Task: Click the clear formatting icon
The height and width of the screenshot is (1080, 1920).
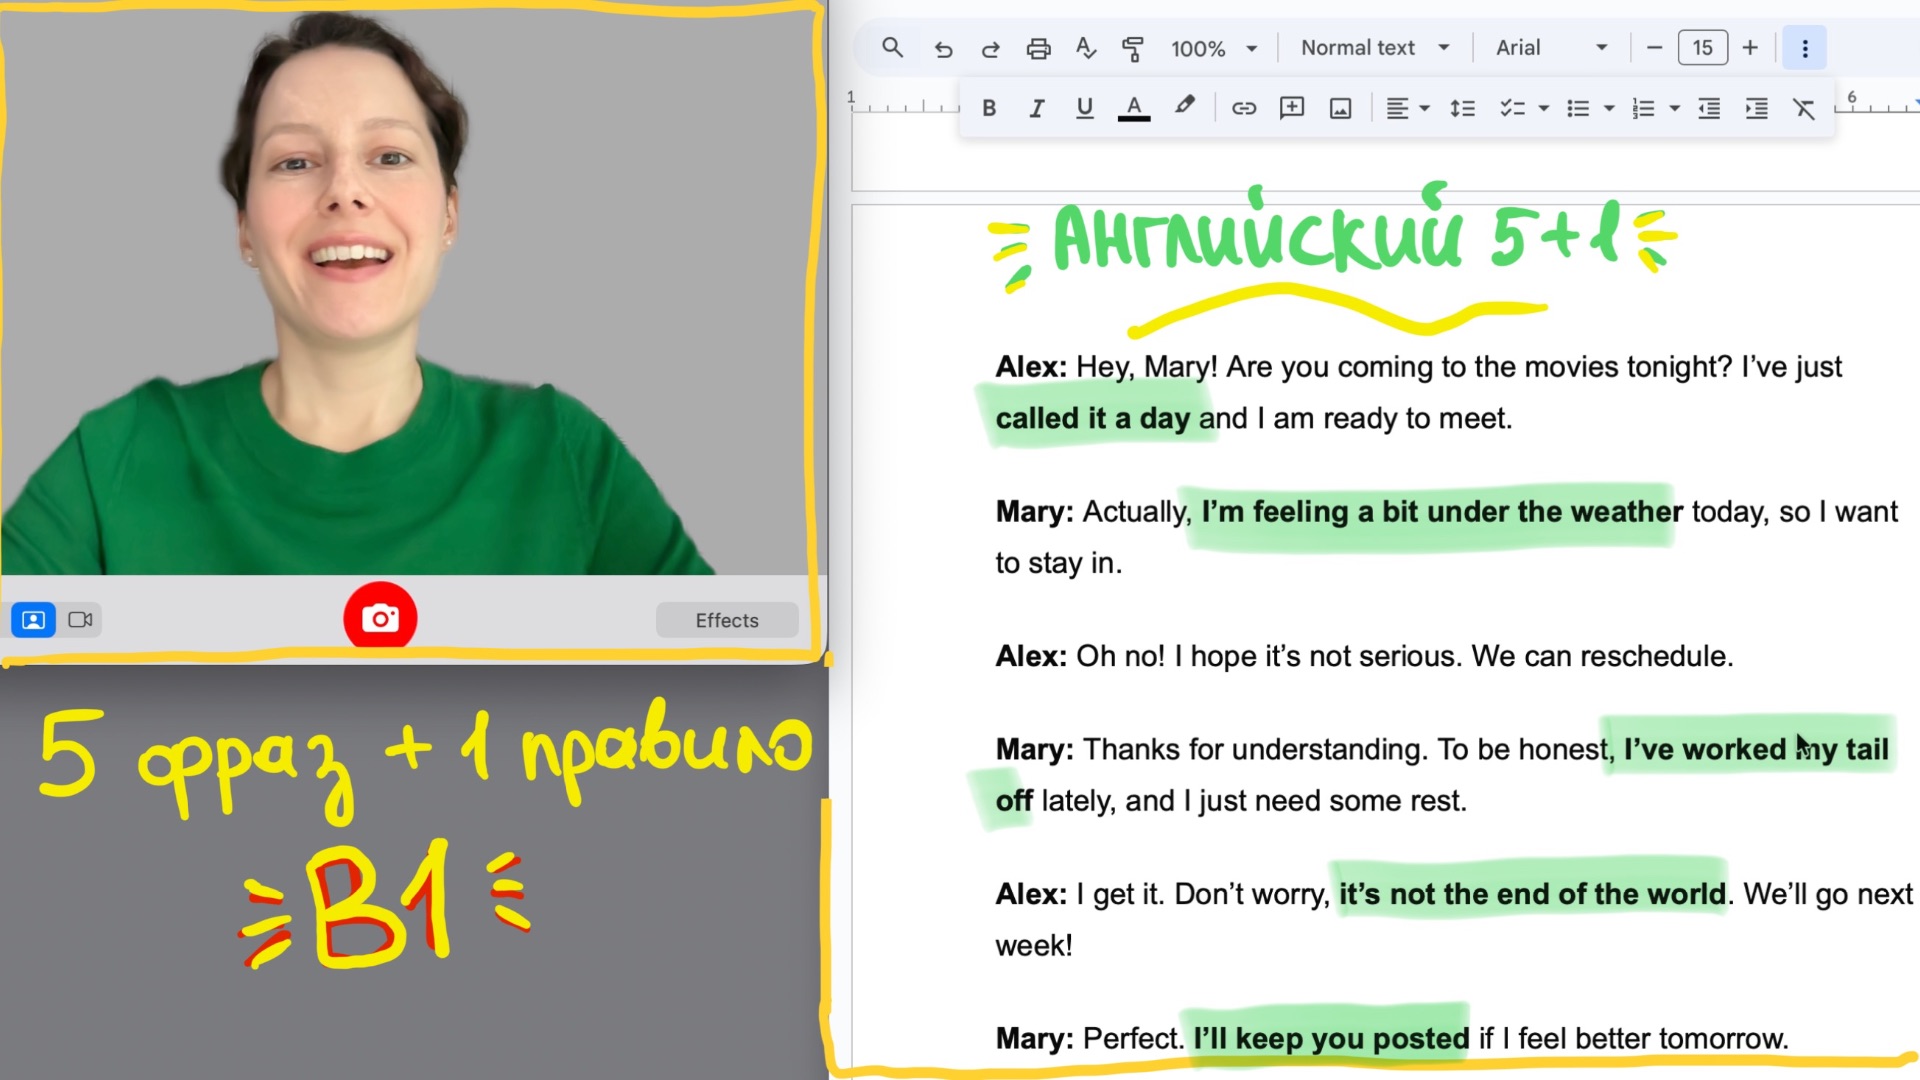Action: pos(1804,108)
